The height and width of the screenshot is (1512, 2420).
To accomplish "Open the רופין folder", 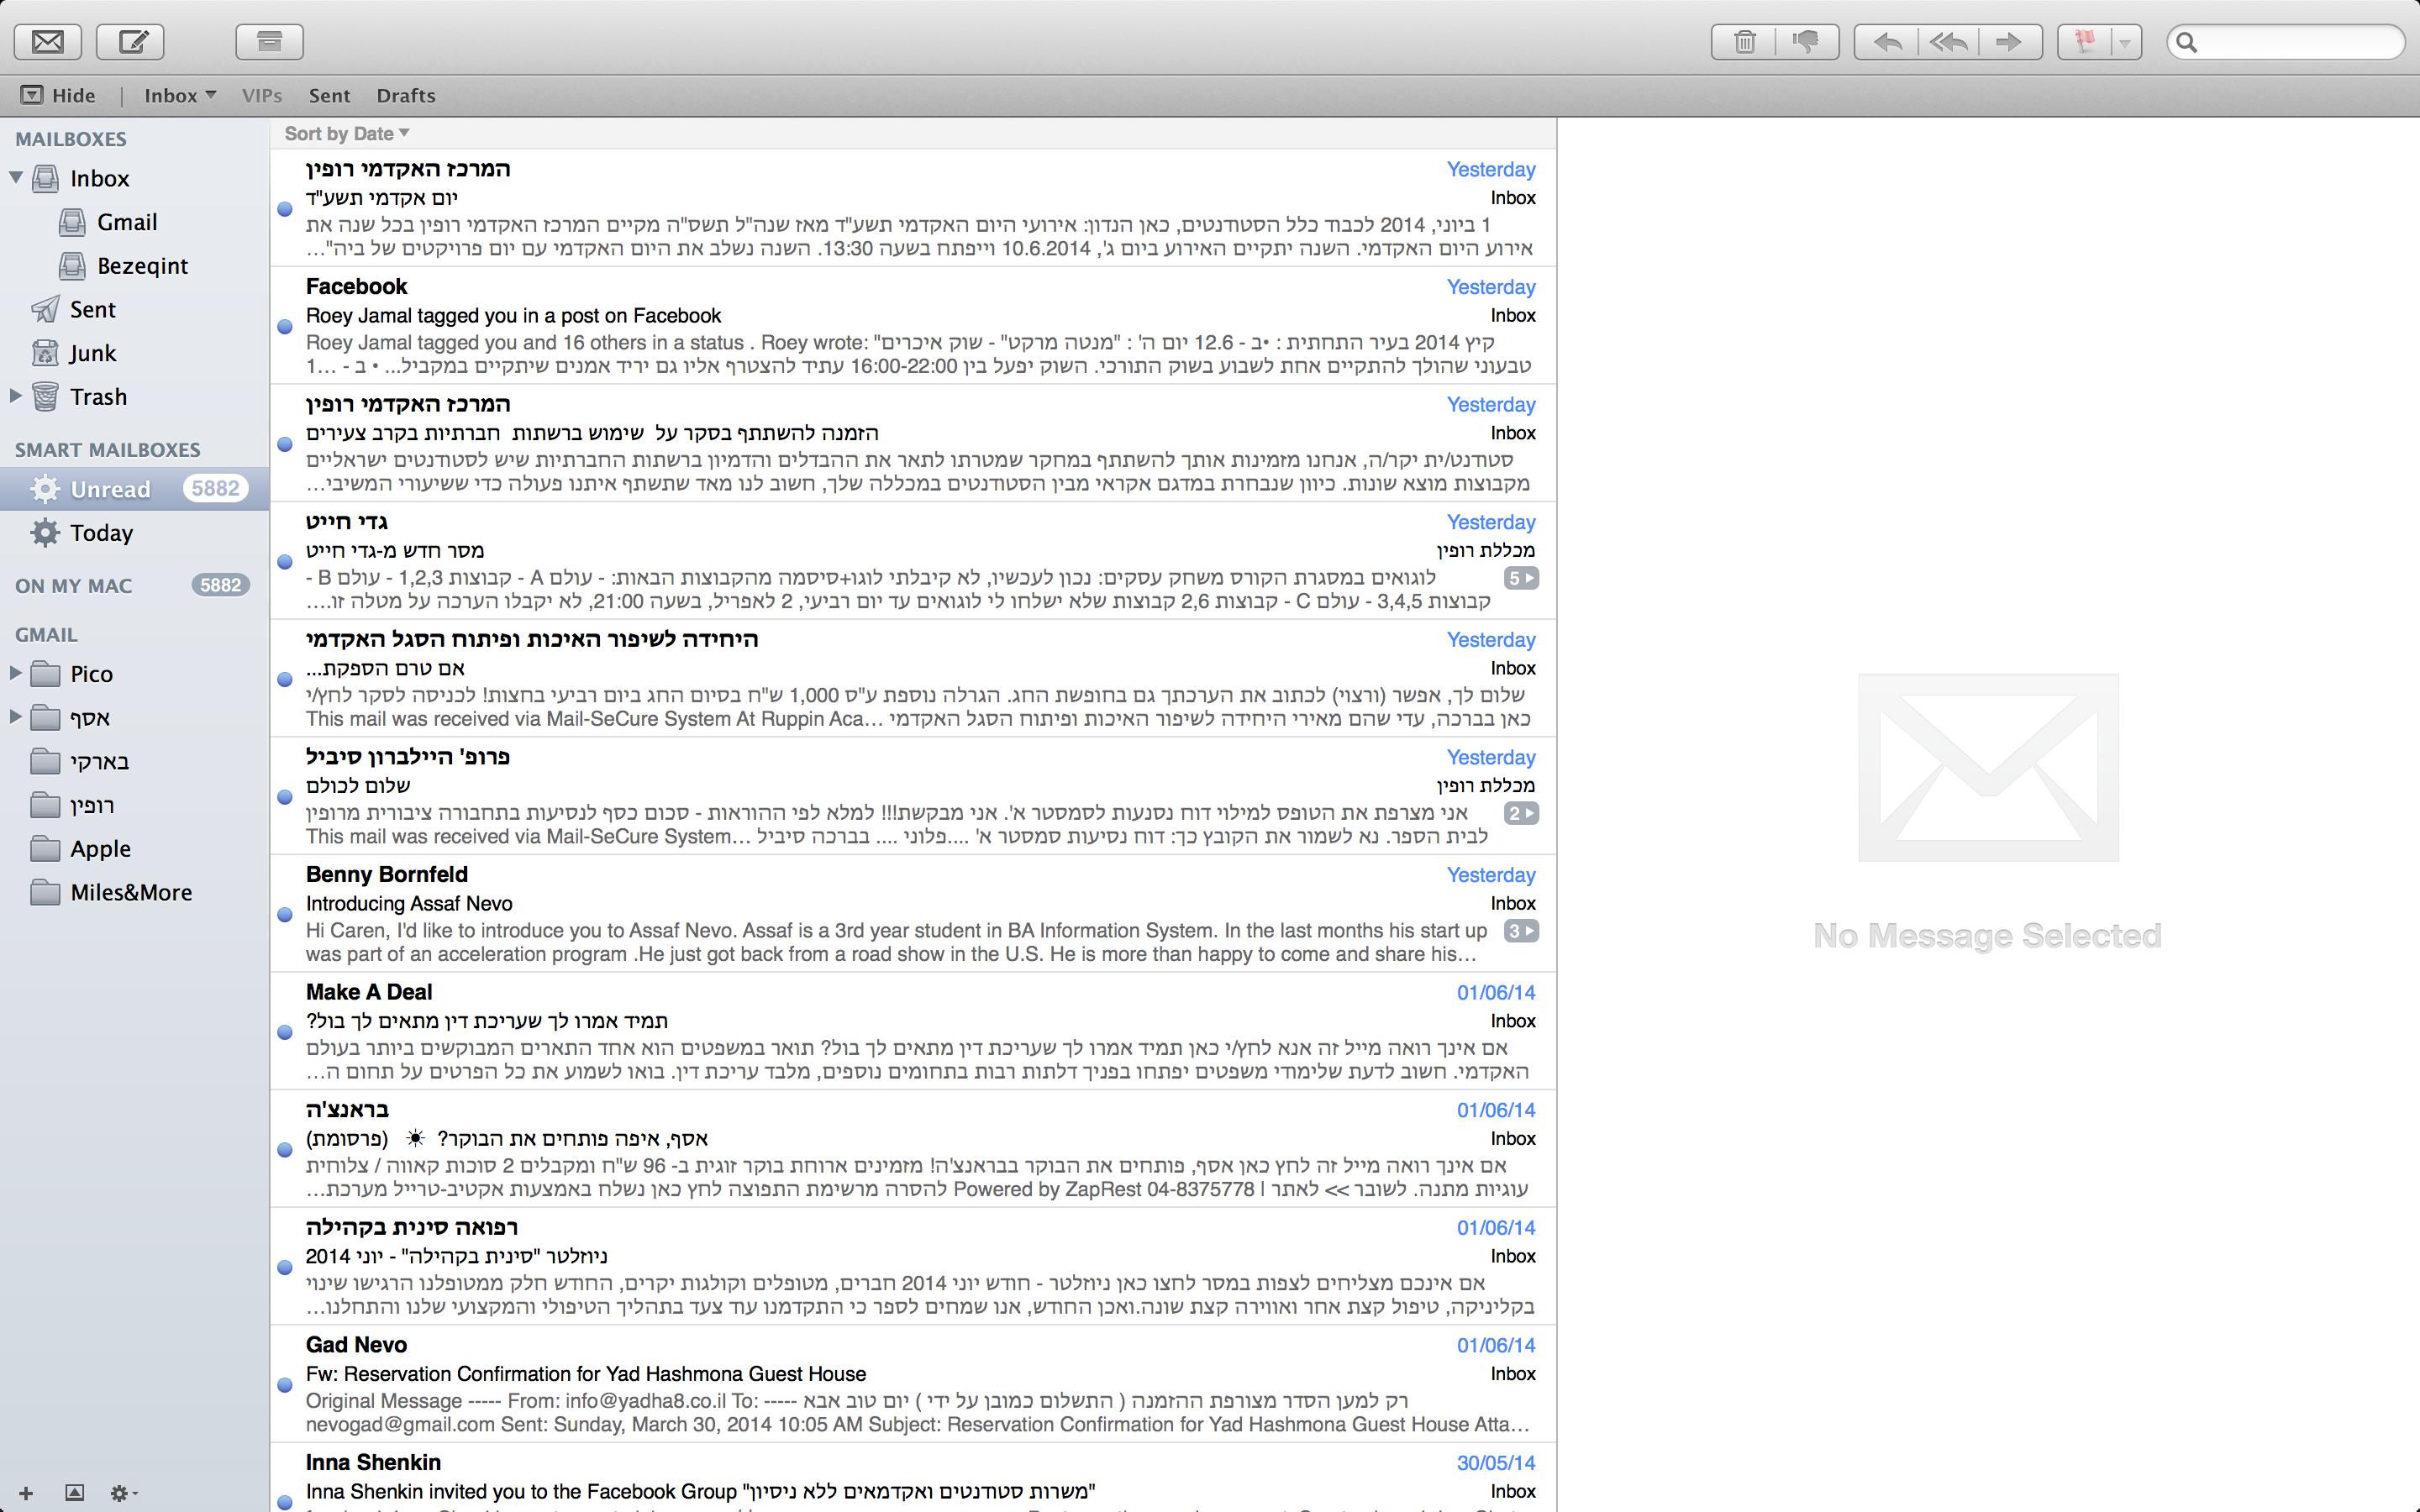I will [x=92, y=805].
